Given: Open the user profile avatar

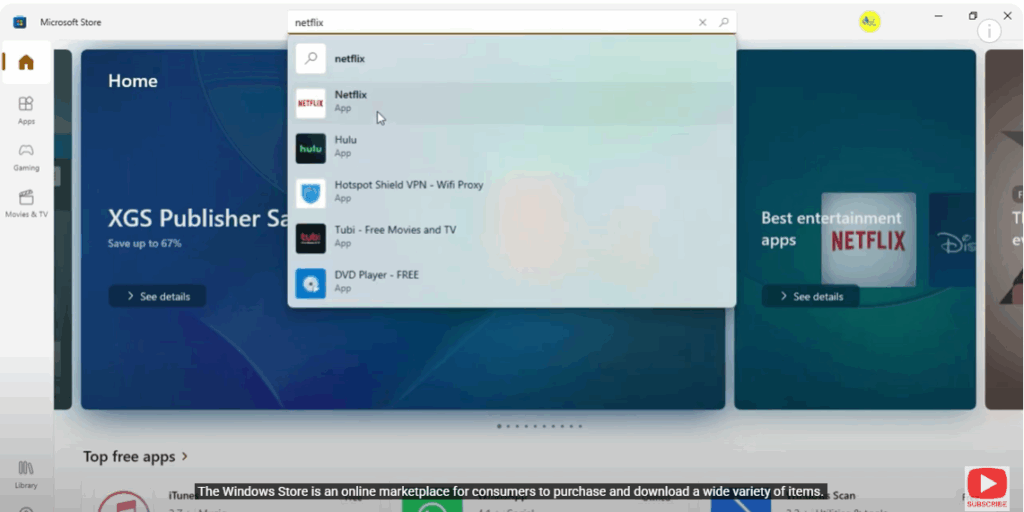Looking at the screenshot, I should (x=869, y=22).
